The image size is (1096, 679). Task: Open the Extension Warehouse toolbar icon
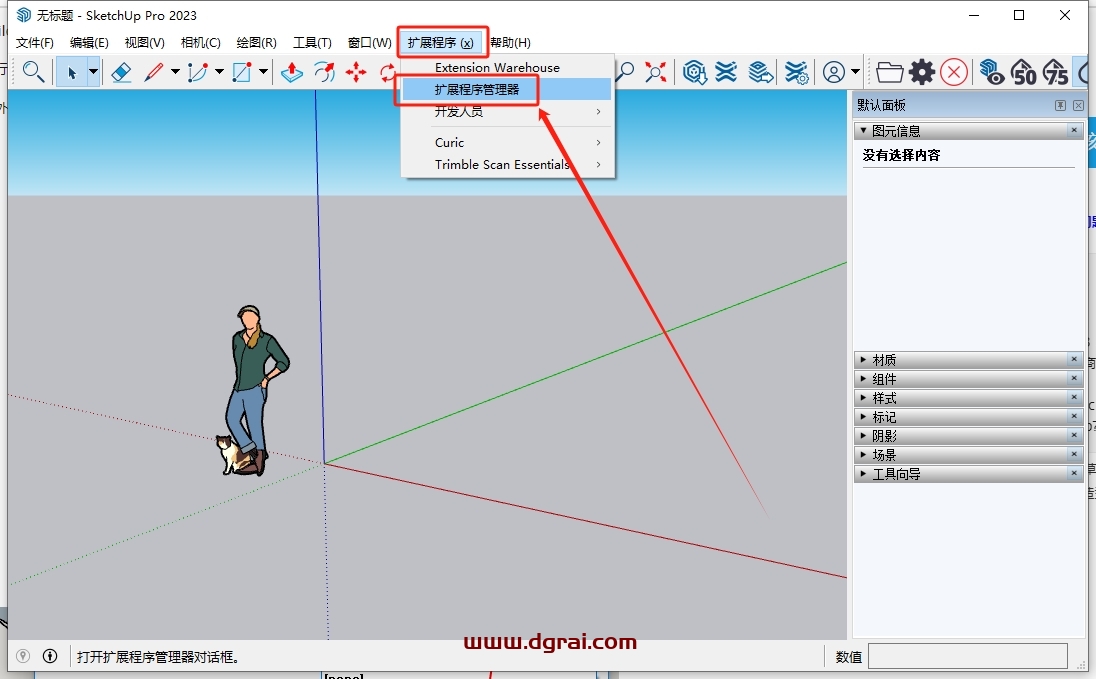(726, 72)
